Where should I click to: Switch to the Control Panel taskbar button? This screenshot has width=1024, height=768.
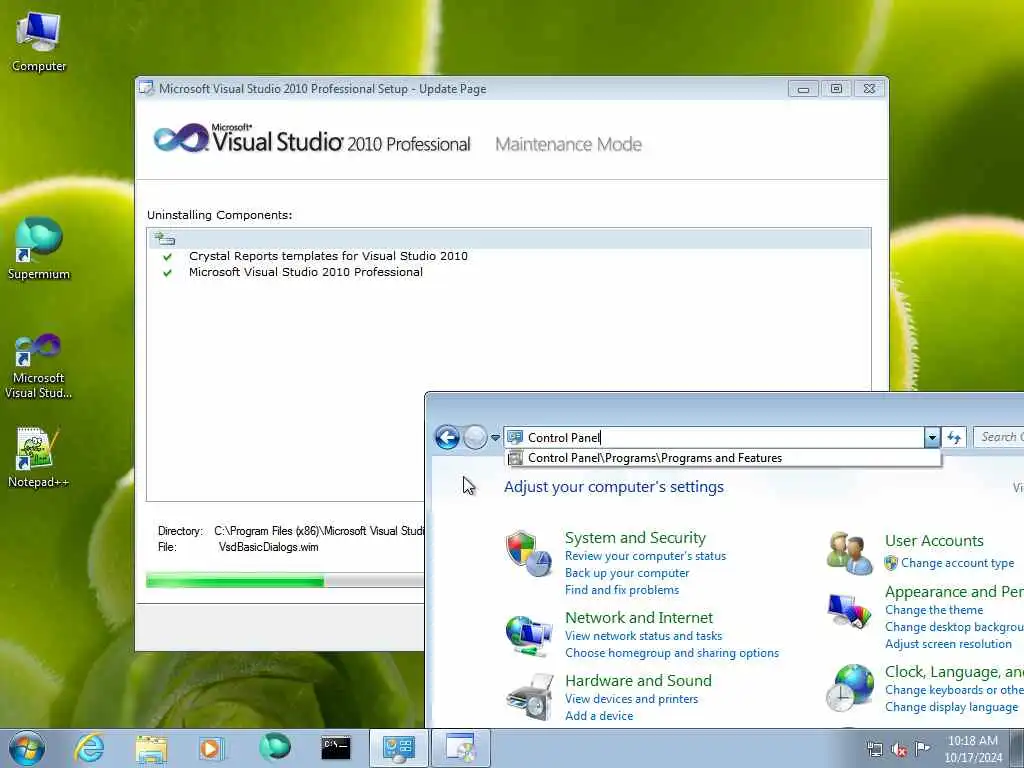click(x=398, y=748)
